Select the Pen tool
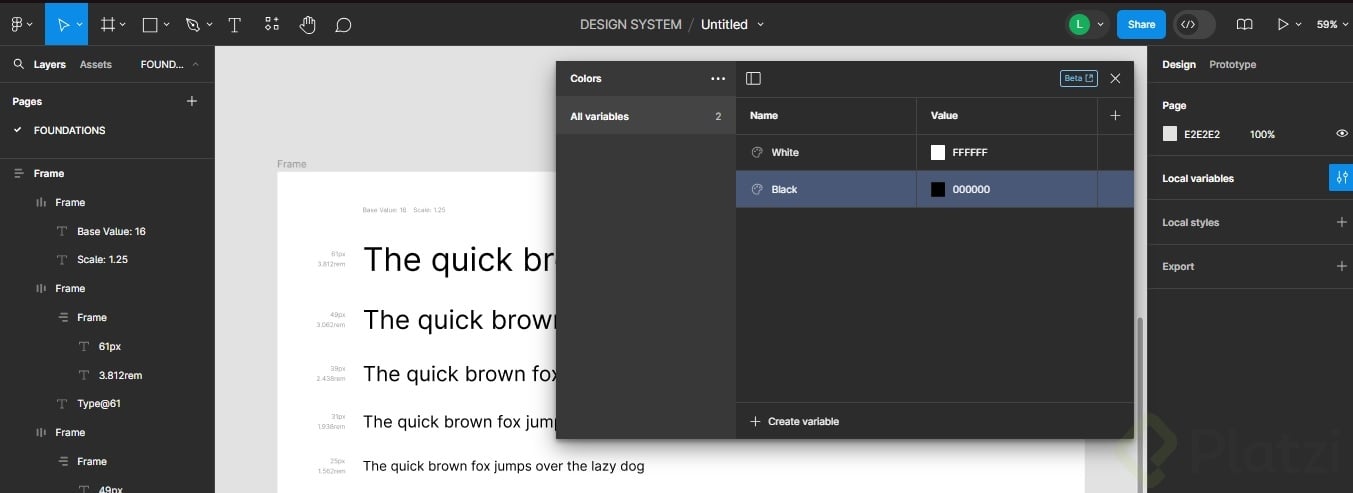Screen dimensions: 1353x493 coord(192,24)
